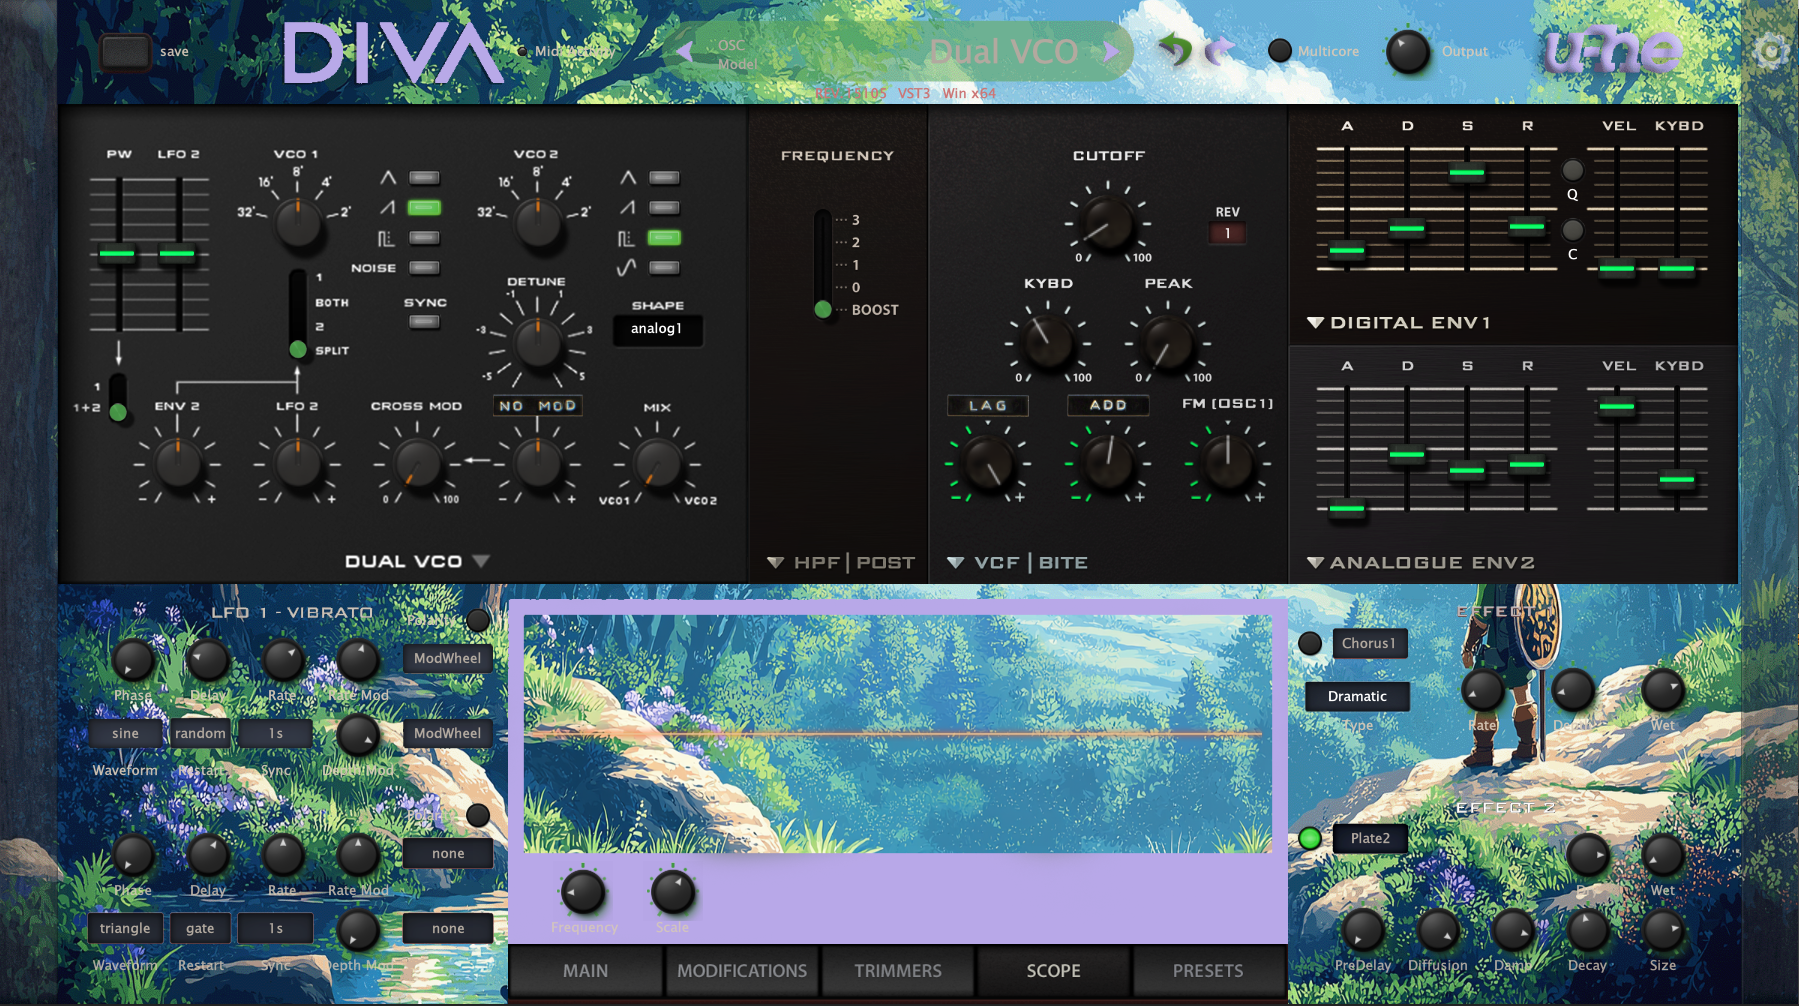This screenshot has height=1006, width=1799.
Task: Open the settings gear icon
Action: click(x=1771, y=51)
